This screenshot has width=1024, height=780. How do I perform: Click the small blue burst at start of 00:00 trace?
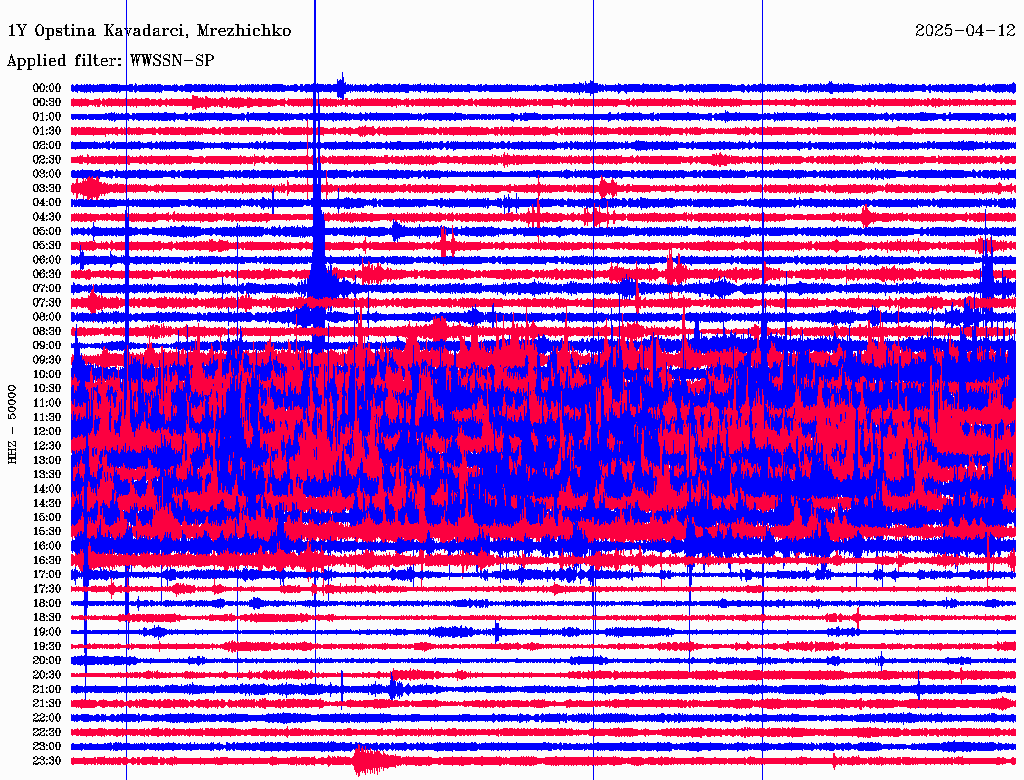click(x=341, y=87)
